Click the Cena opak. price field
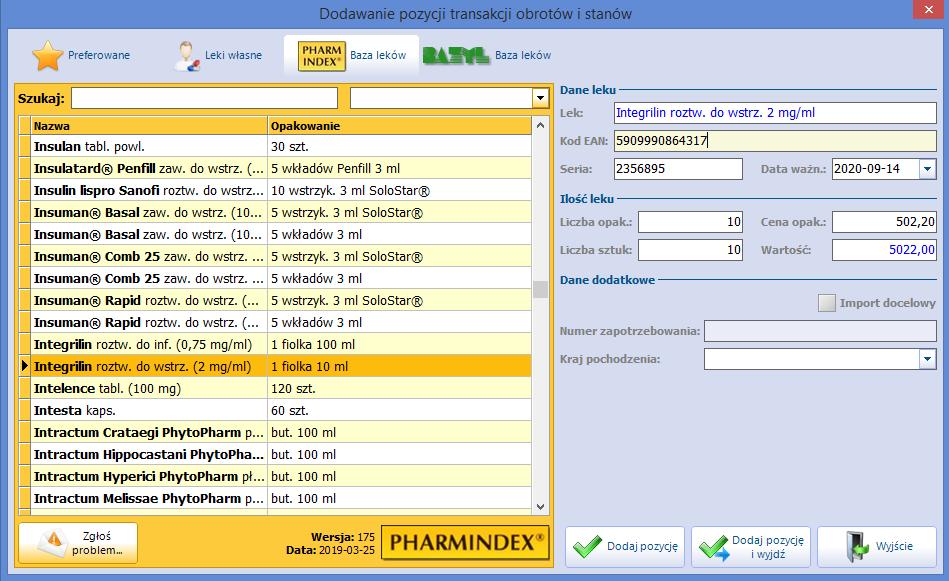The height and width of the screenshot is (581, 949). point(884,222)
